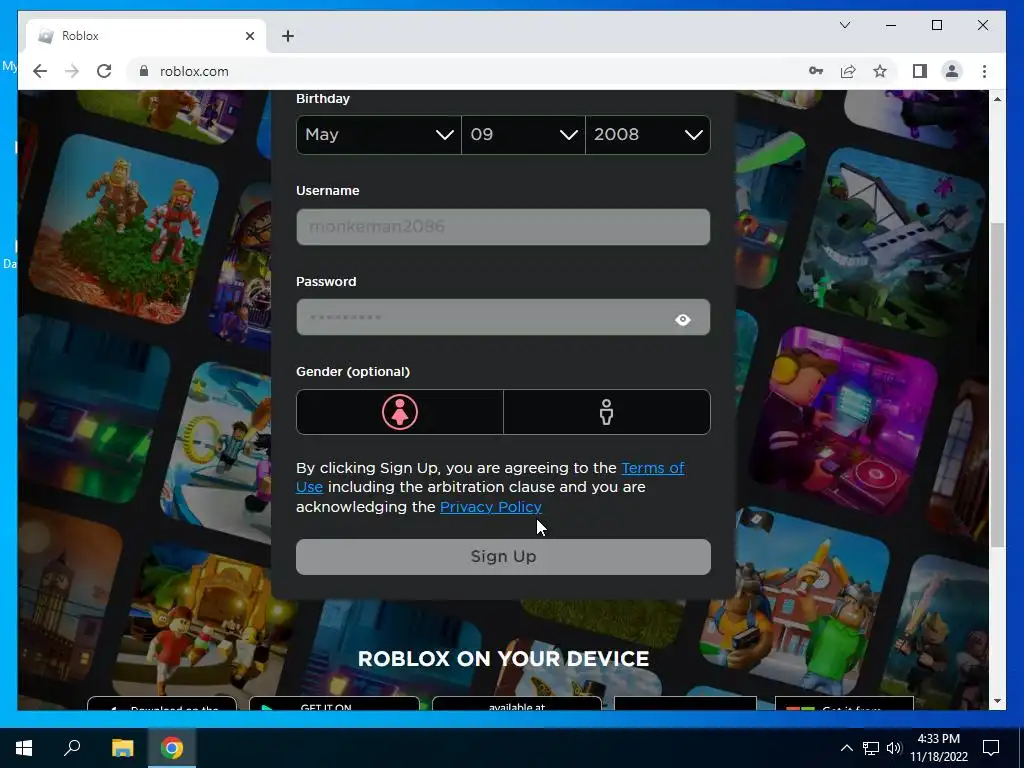
Task: Bookmark this page with the star icon
Action: point(880,71)
